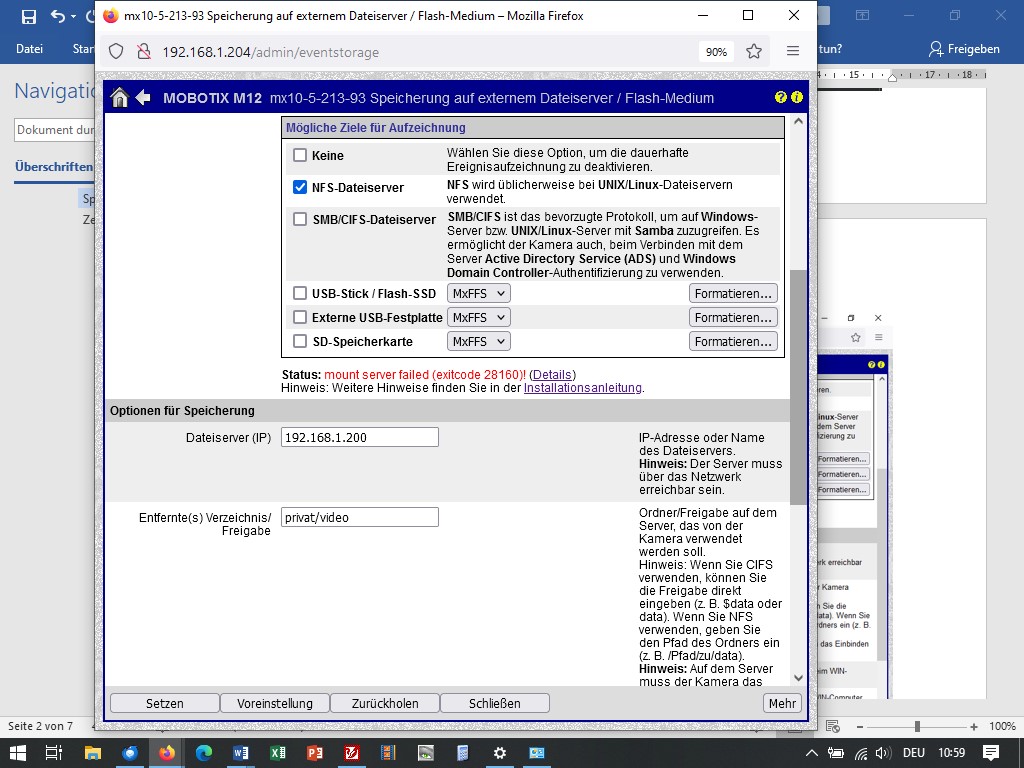Enable the SD-Speicherkarte checkbox
The image size is (1024, 768).
pyautogui.click(x=300, y=341)
